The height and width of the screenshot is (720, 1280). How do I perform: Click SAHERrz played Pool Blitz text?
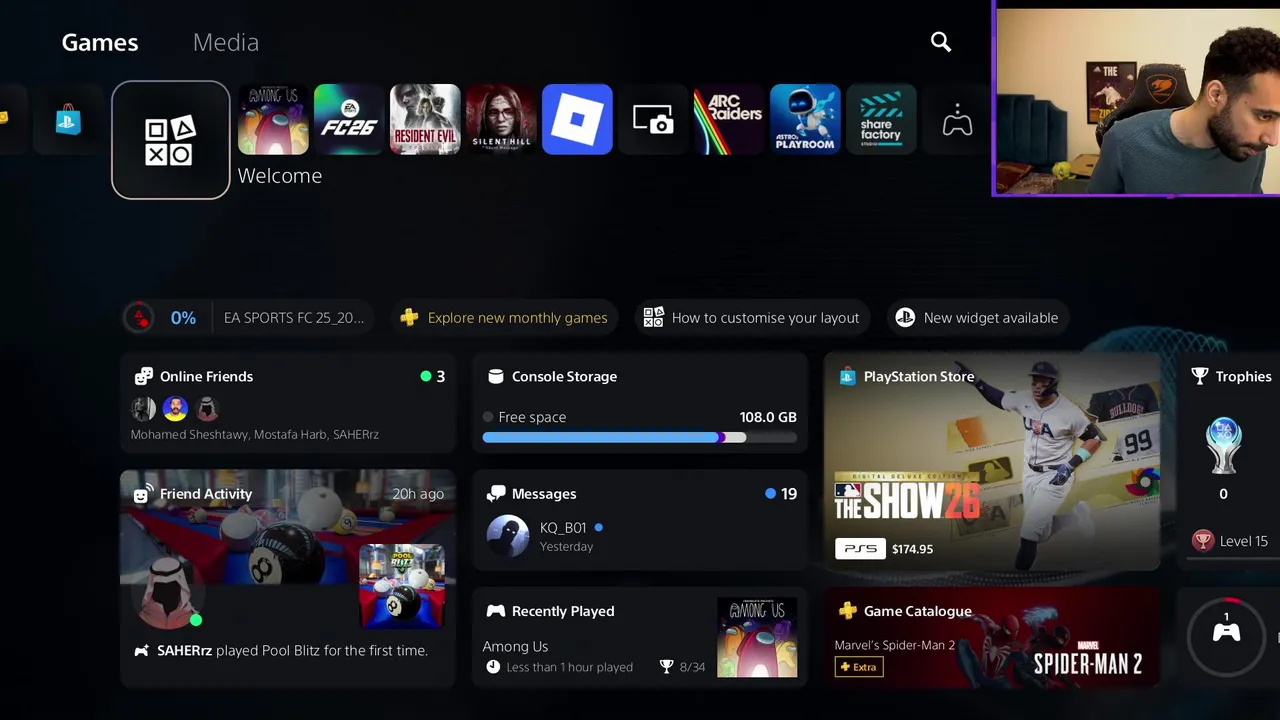292,650
